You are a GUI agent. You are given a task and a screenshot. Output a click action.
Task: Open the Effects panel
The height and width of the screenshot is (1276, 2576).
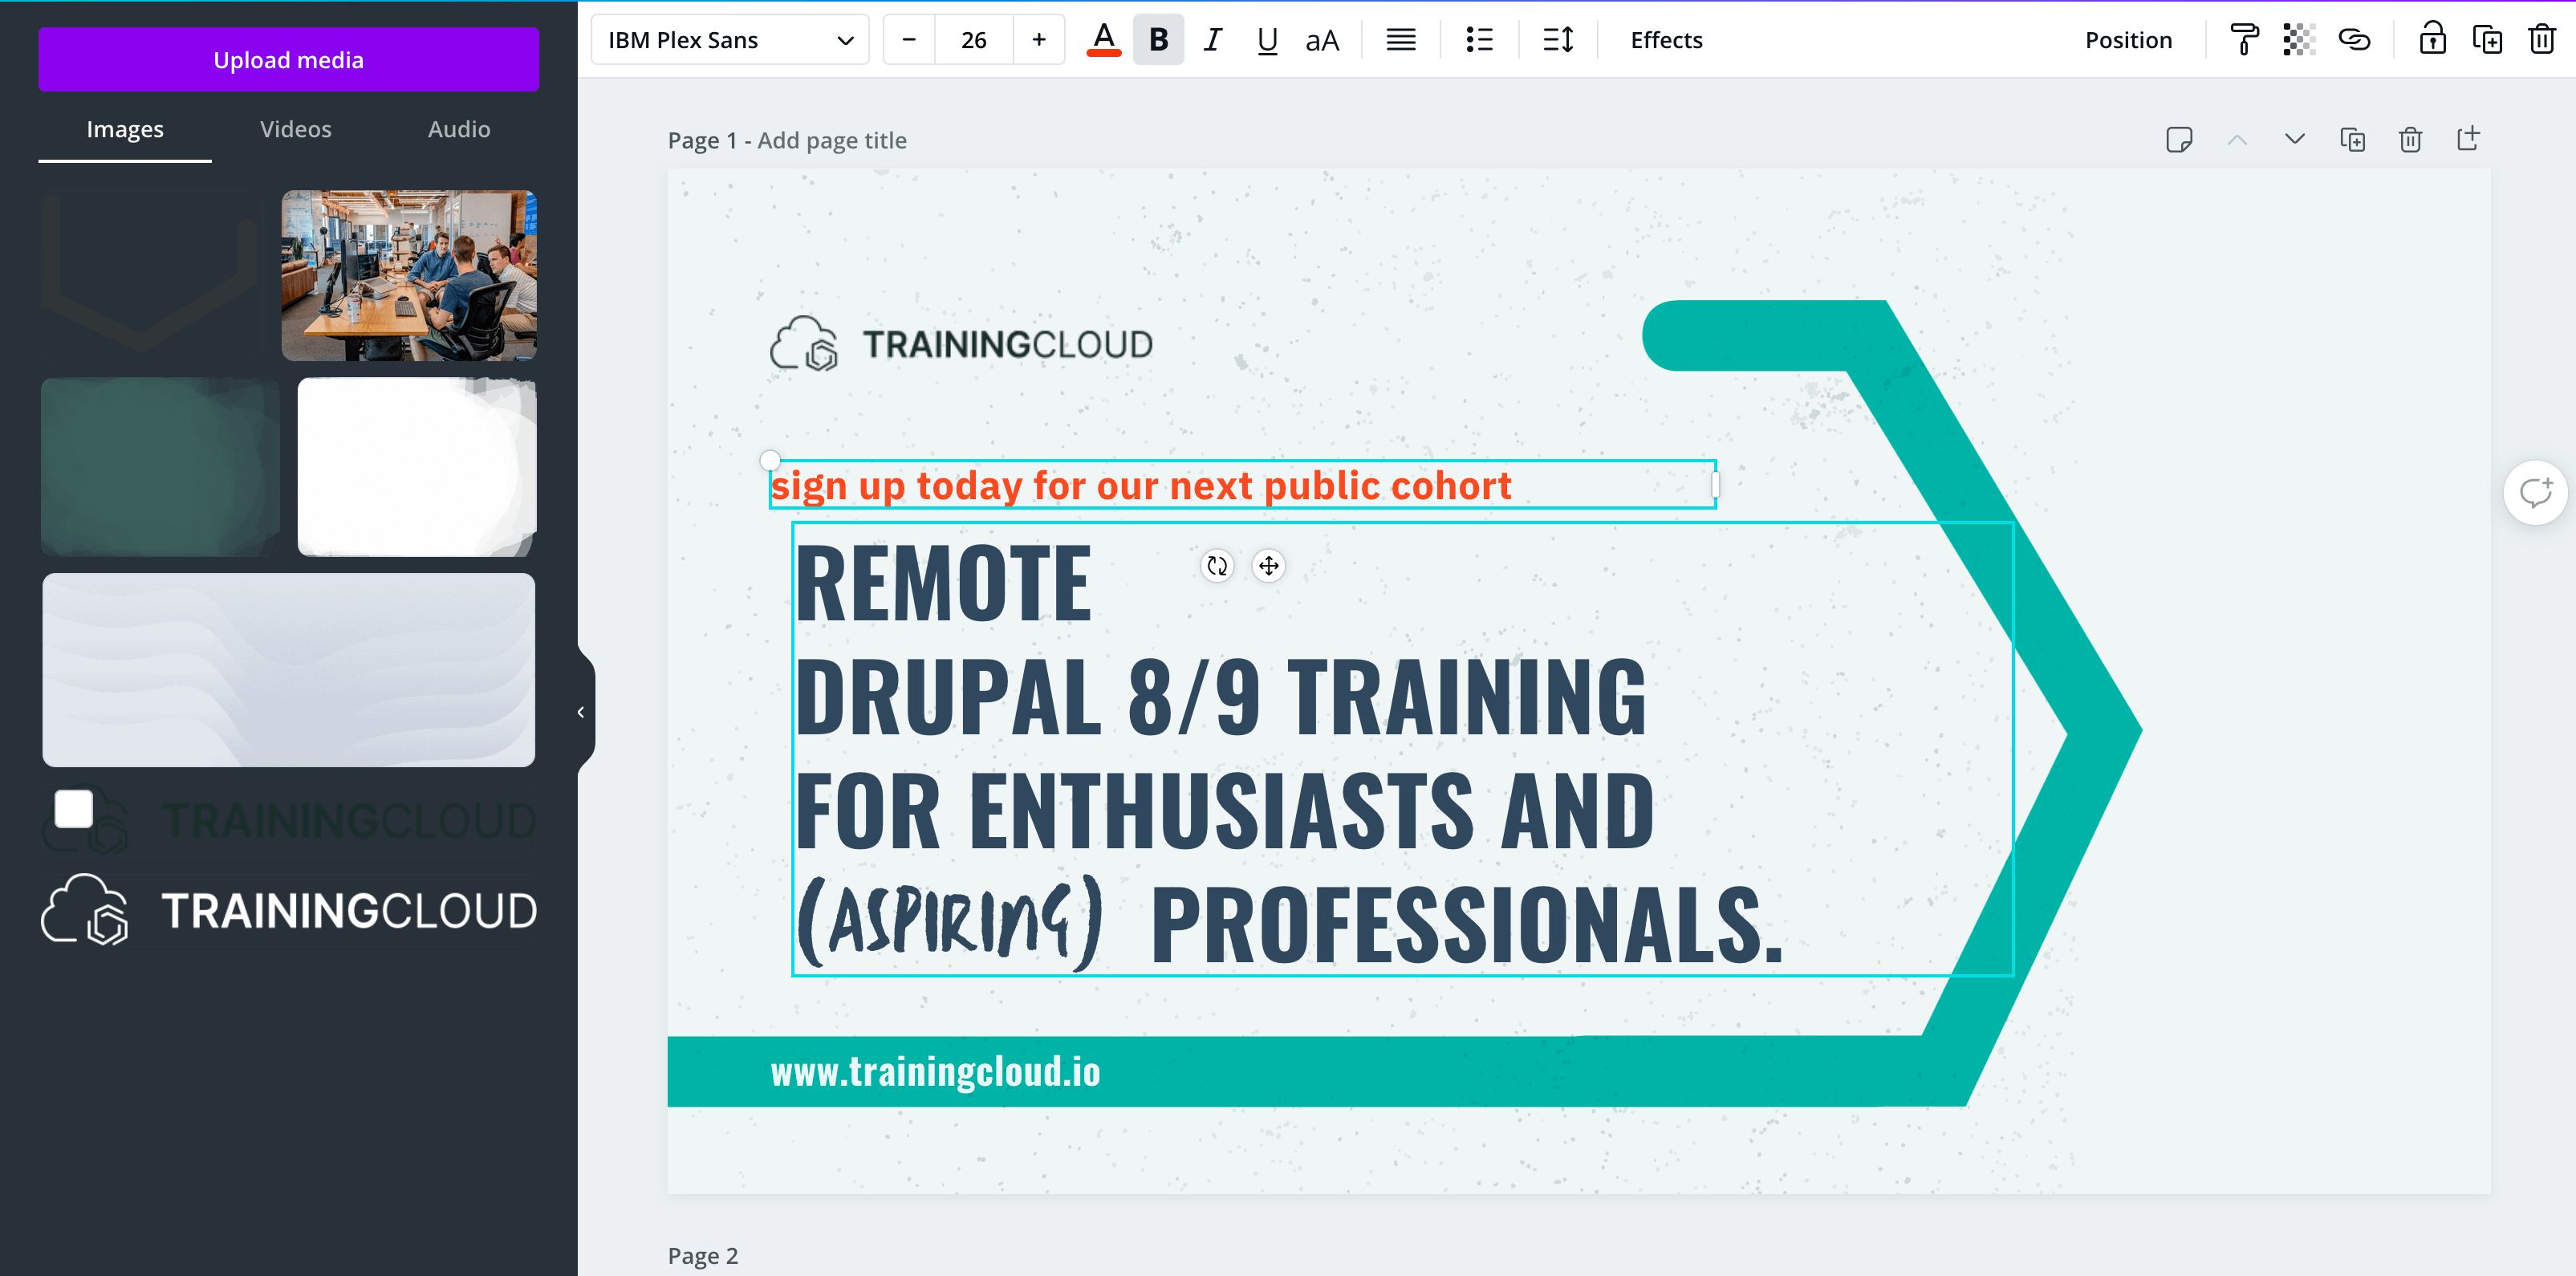click(x=1666, y=40)
